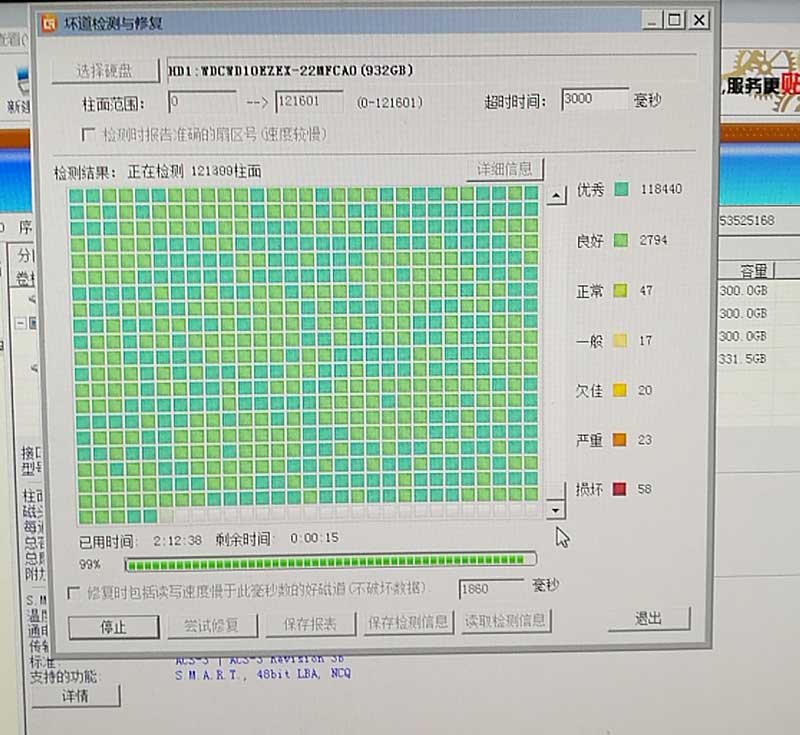Click the 读取检测信息 button
800x735 pixels.
click(506, 621)
